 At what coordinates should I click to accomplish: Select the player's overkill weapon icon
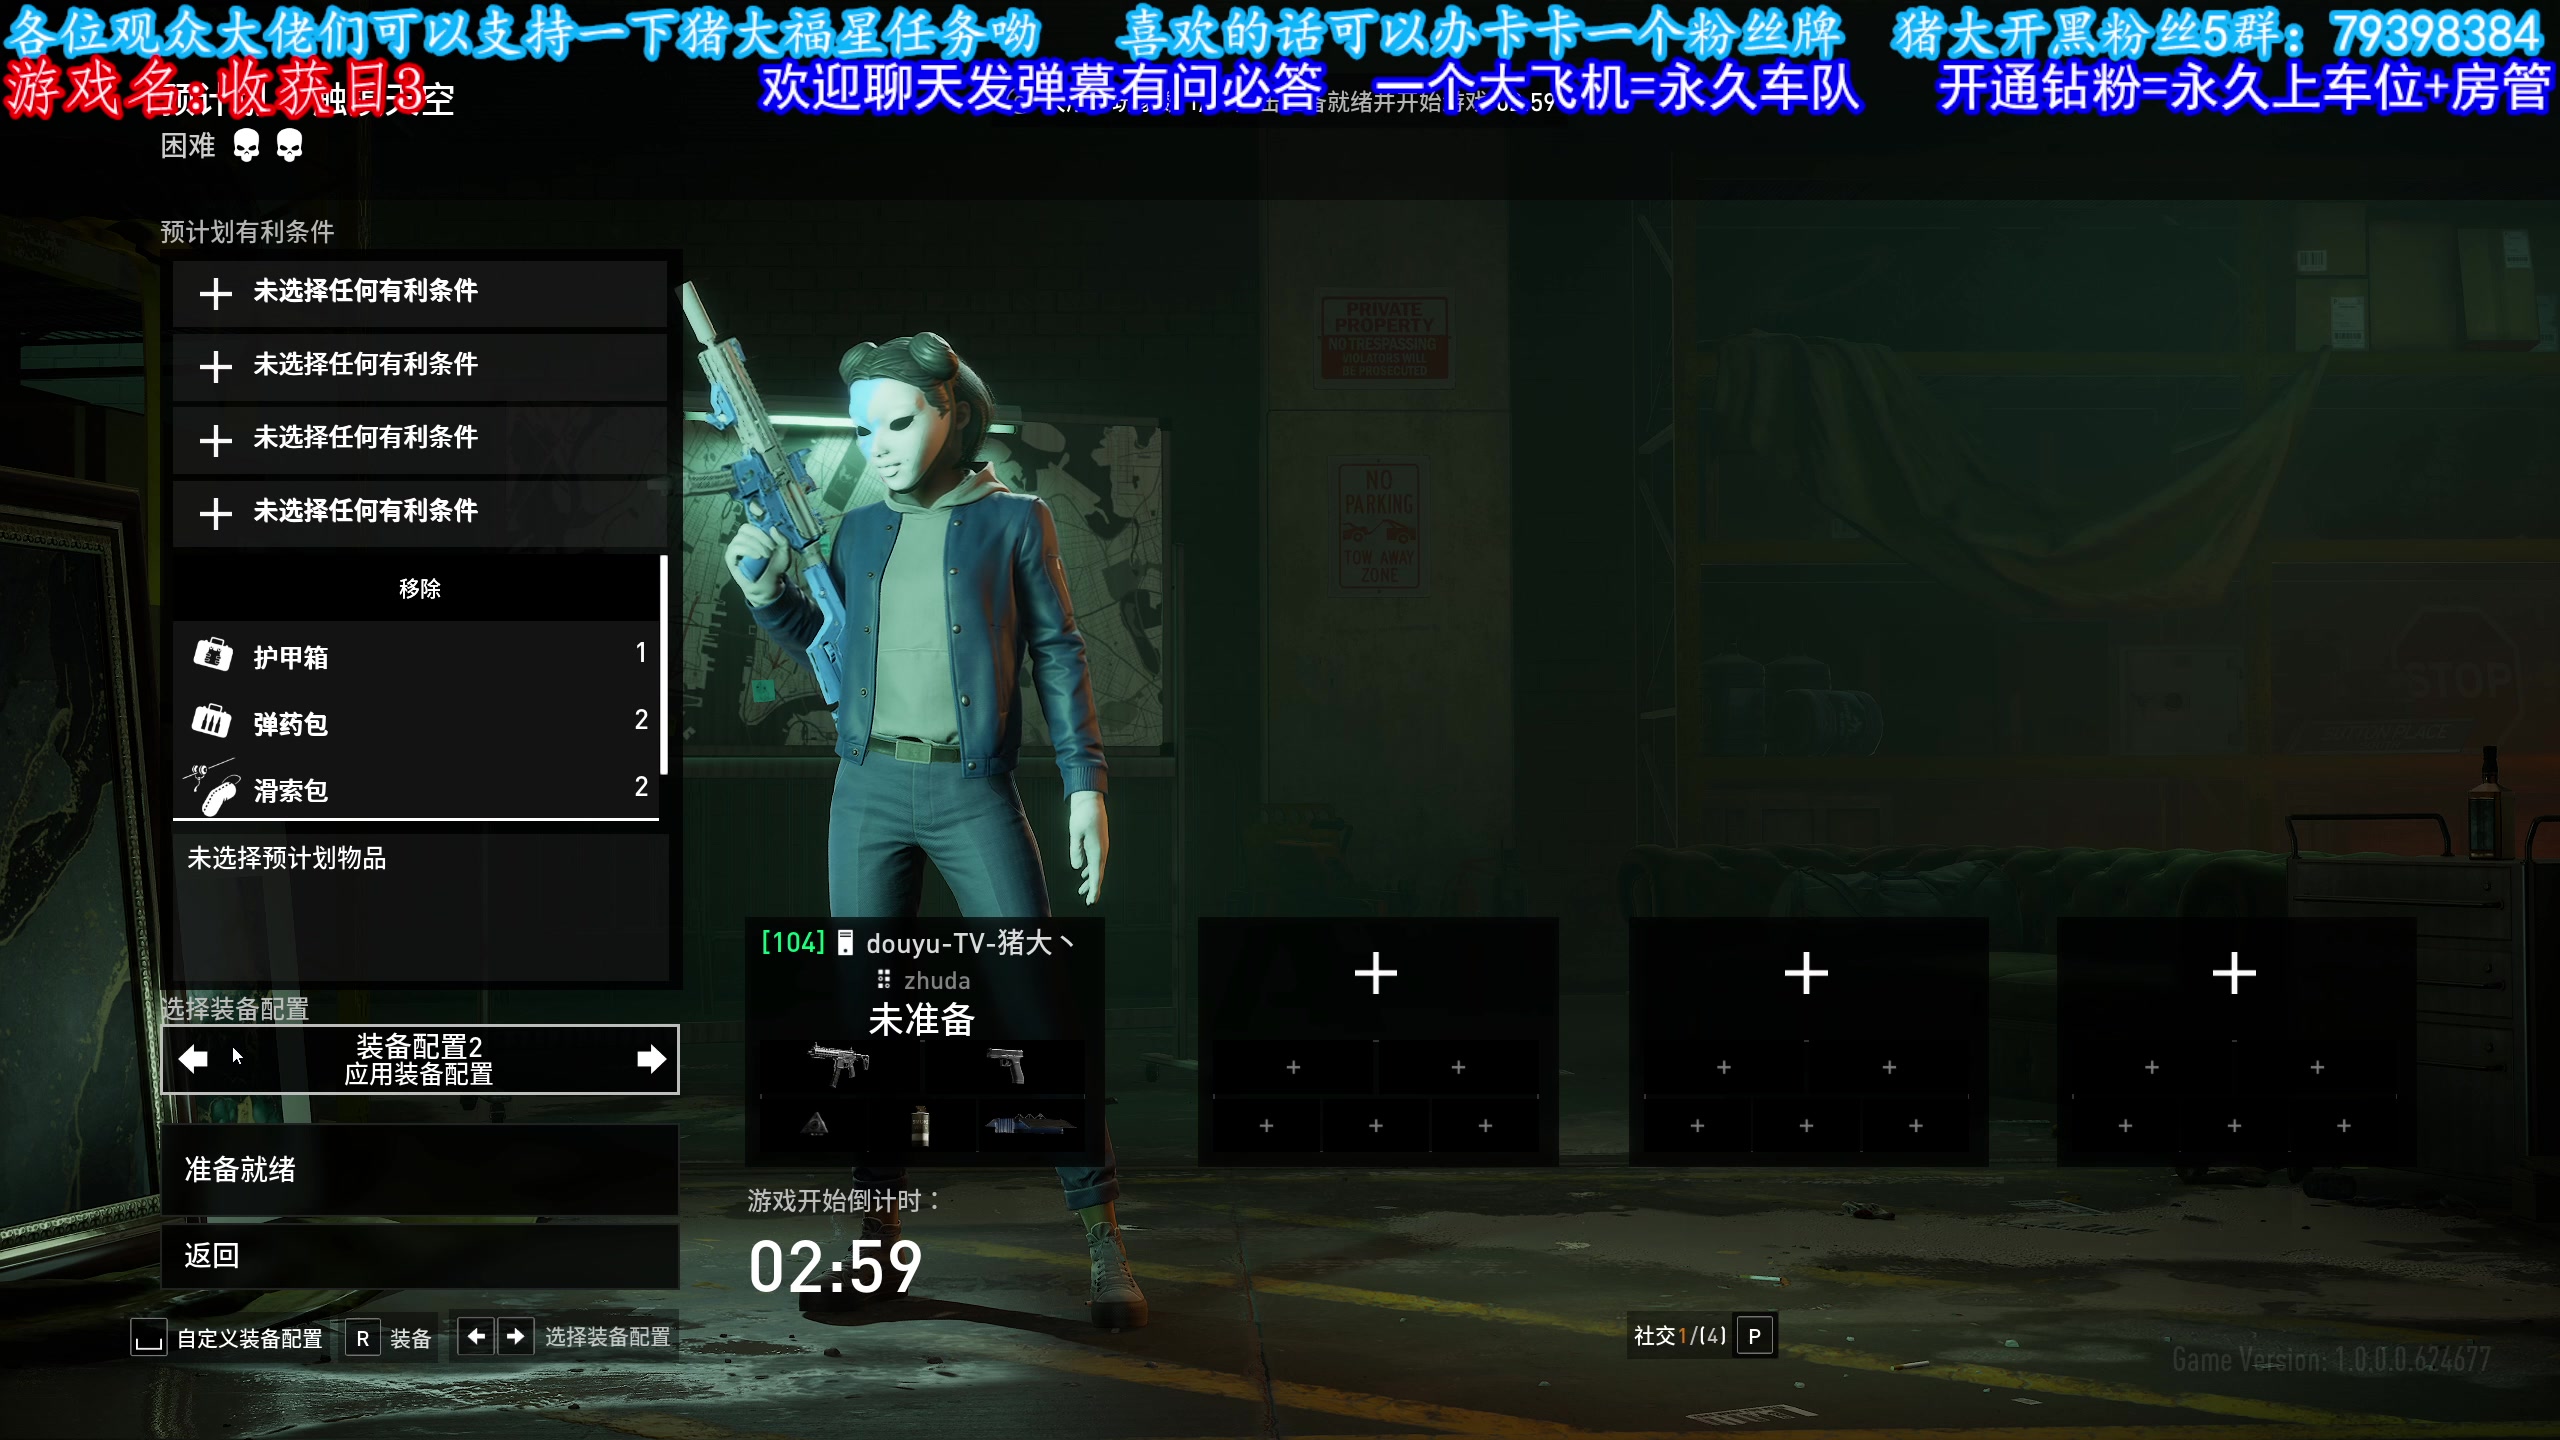tap(1030, 1124)
